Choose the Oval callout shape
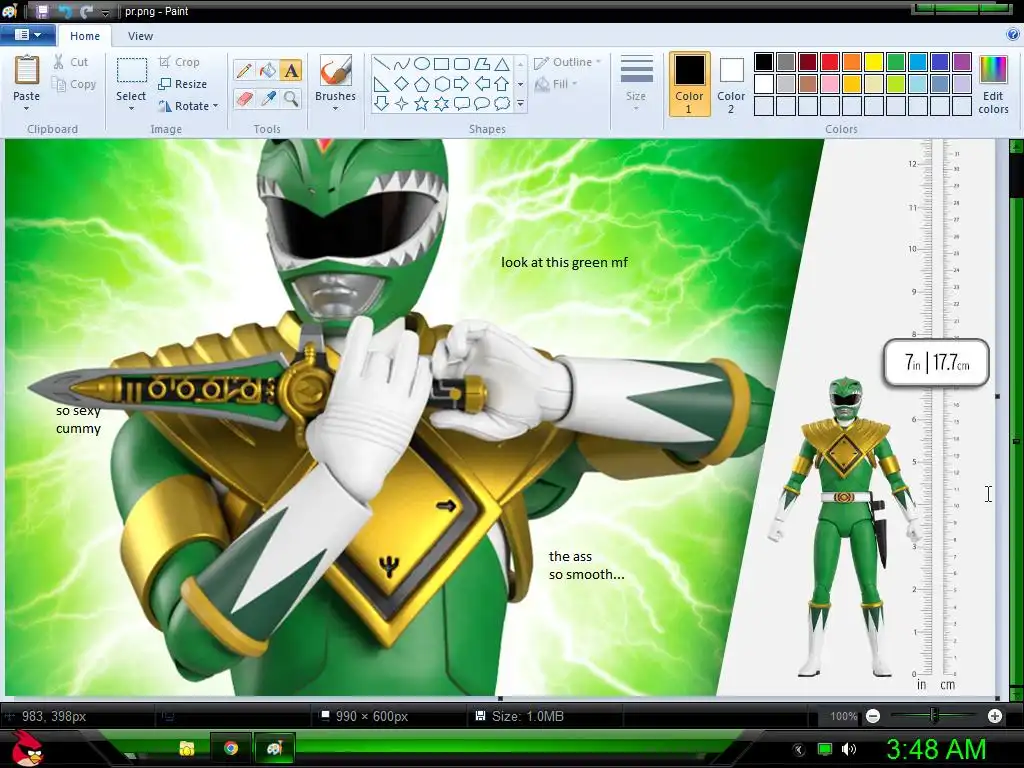The width and height of the screenshot is (1024, 768). coord(482,103)
